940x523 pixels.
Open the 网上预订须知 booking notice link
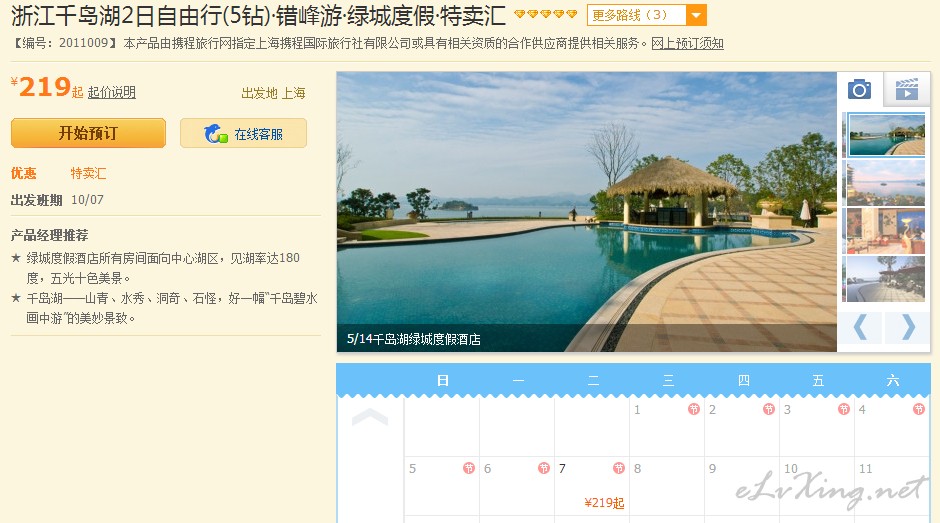tap(688, 43)
